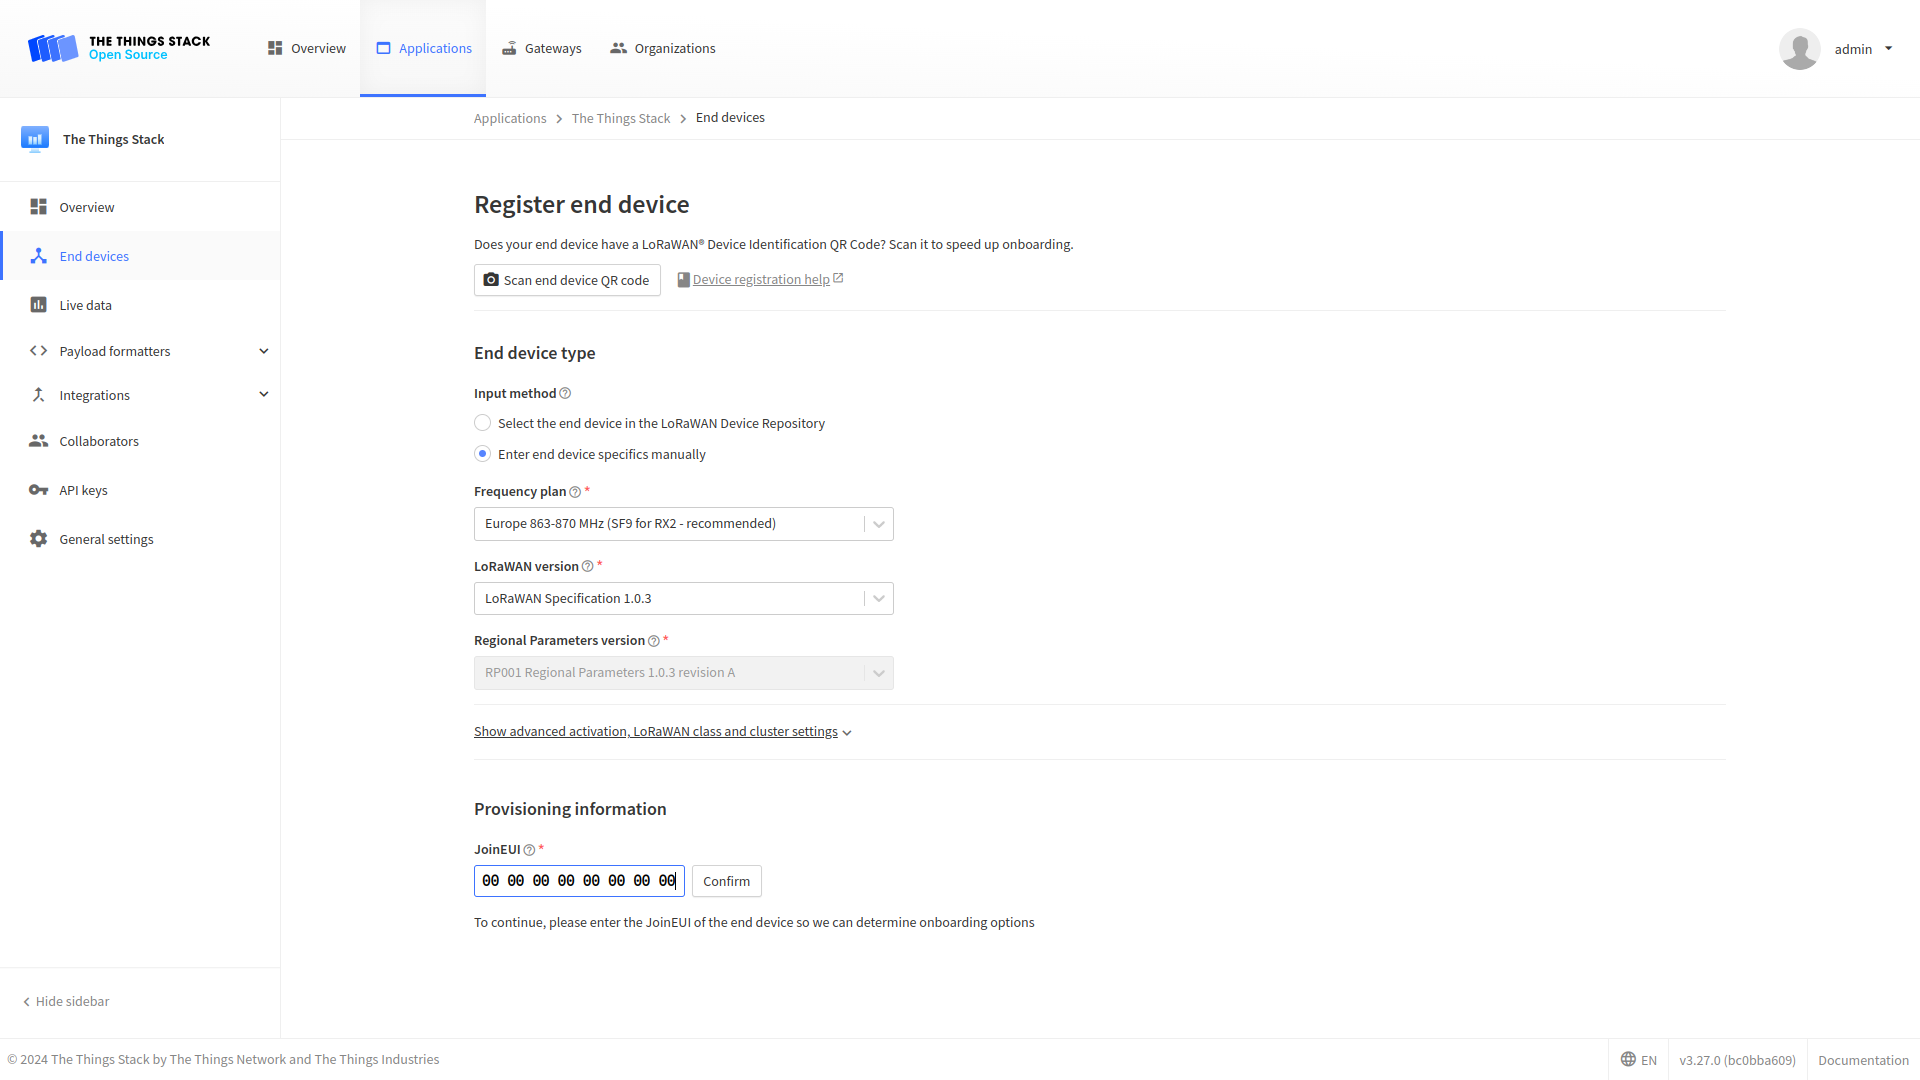
Task: Click Scan end device QR code button
Action: tap(567, 280)
